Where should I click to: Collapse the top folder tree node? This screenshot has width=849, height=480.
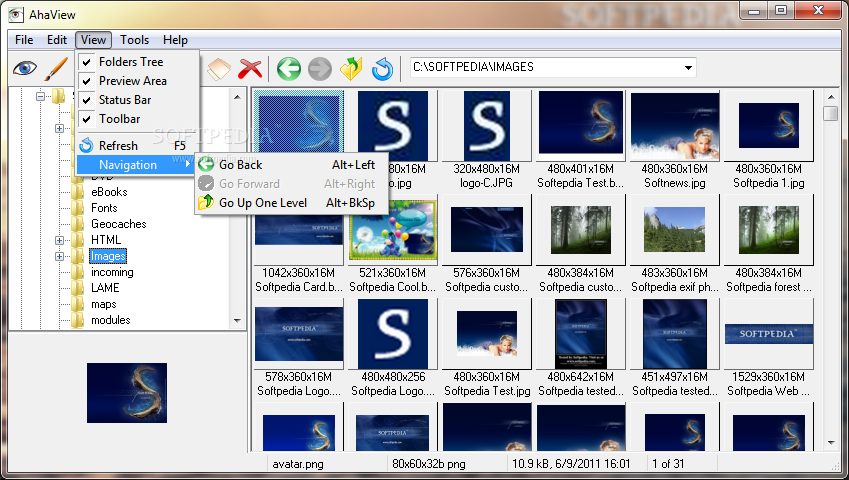coord(40,96)
